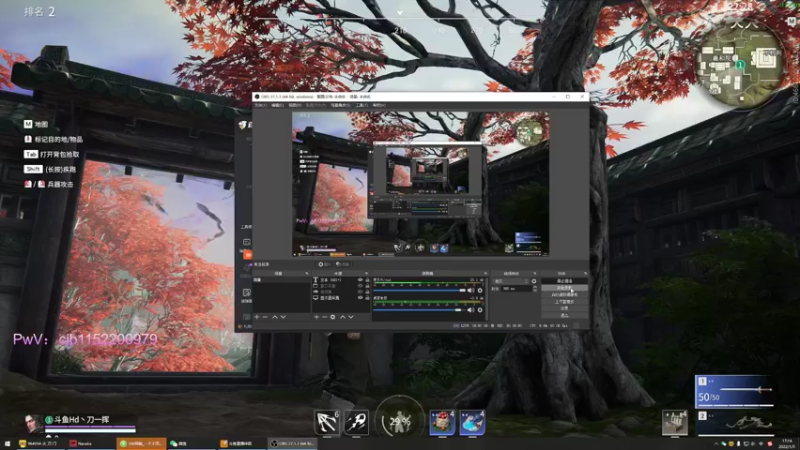Screen dimensions: 800x450
Task: Open Settings button in OBS Controls panel
Action: [x=564, y=308]
